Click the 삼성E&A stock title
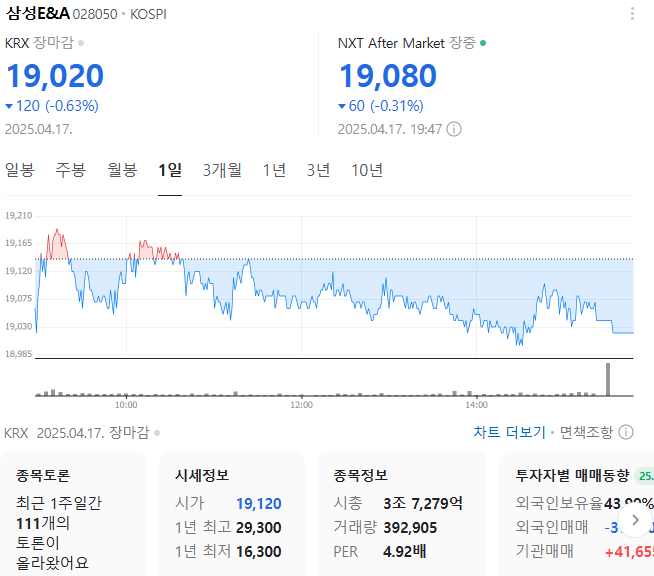Image resolution: width=654 pixels, height=576 pixels. [38, 14]
